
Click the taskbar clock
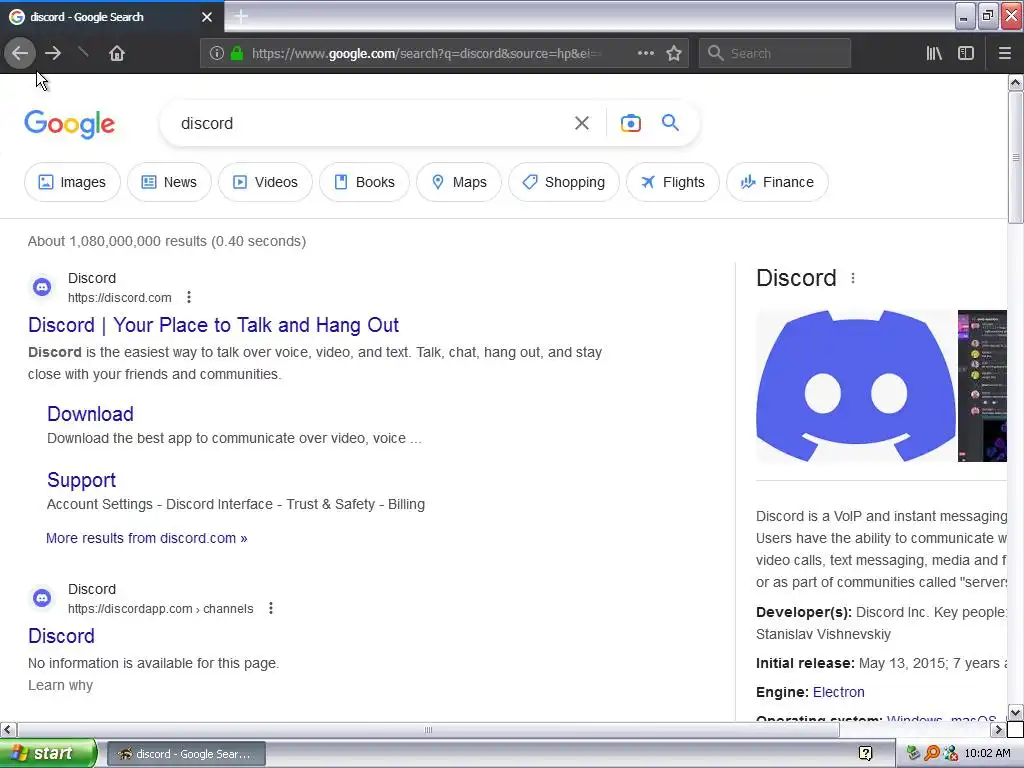coord(987,754)
